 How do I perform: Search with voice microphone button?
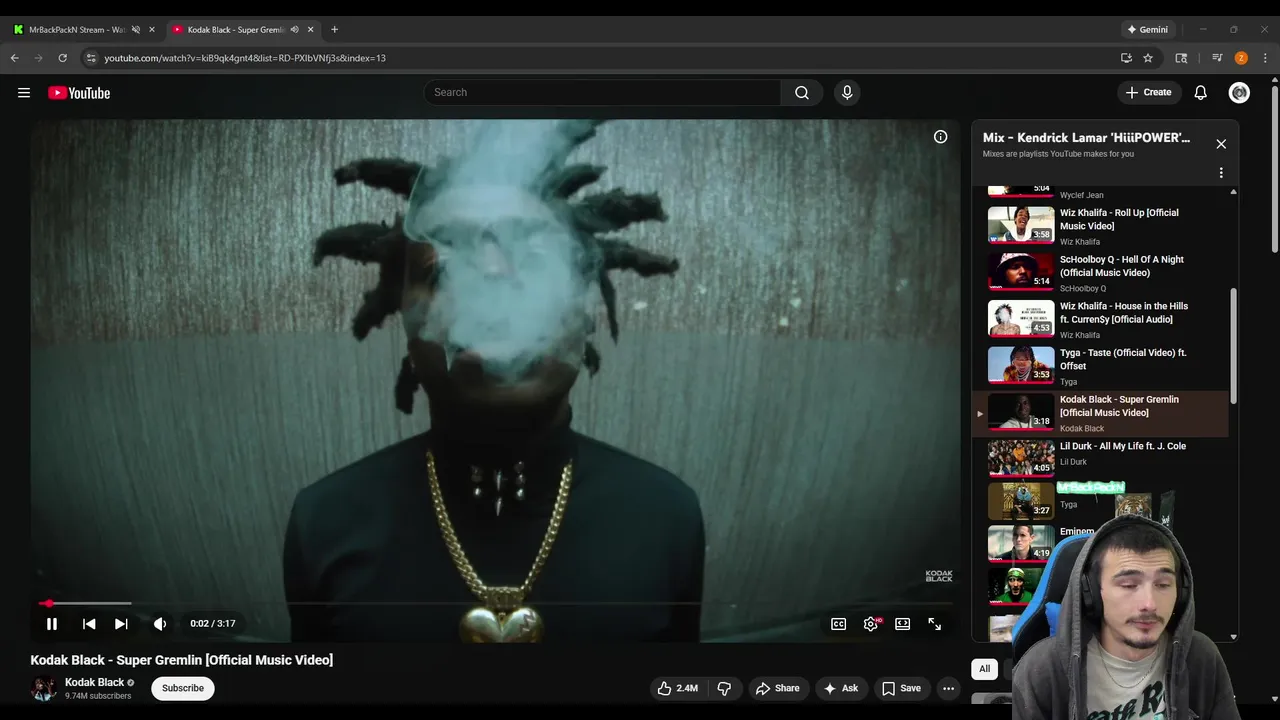coord(847,92)
